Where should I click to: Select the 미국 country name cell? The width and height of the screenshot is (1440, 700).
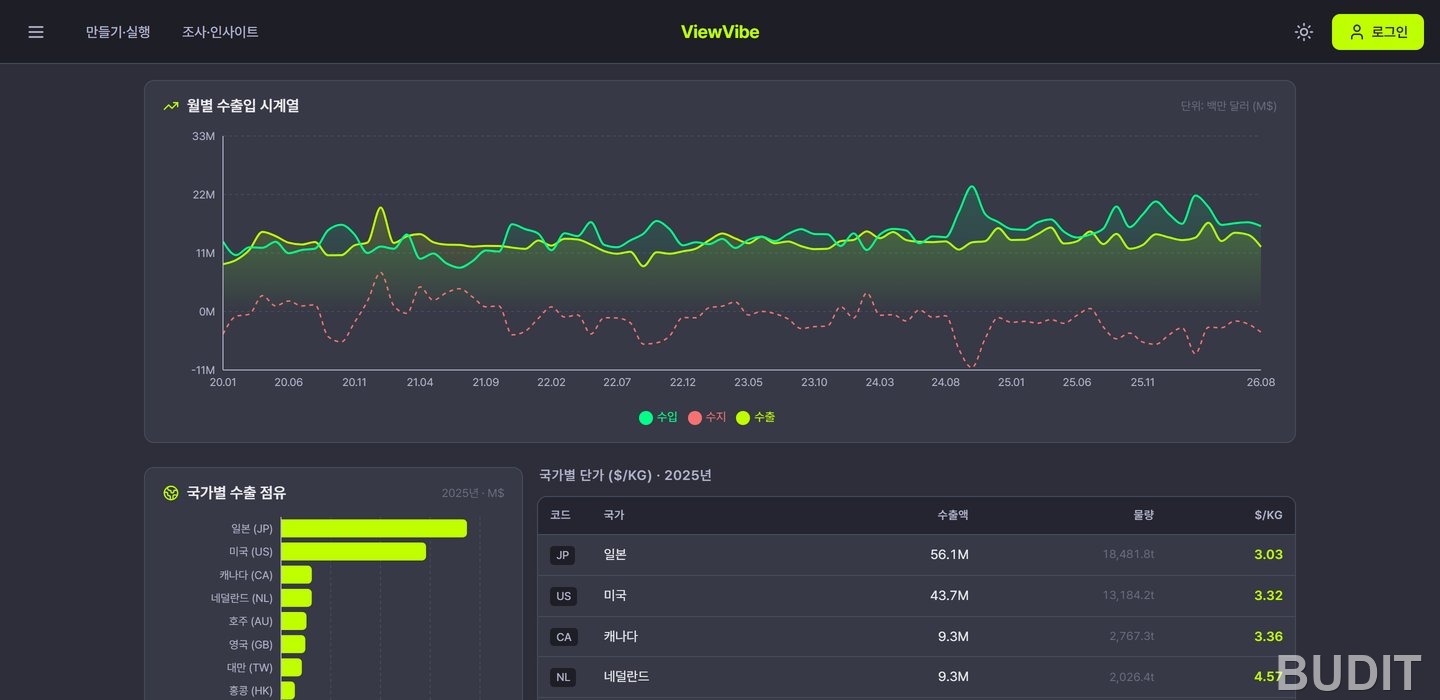(615, 596)
